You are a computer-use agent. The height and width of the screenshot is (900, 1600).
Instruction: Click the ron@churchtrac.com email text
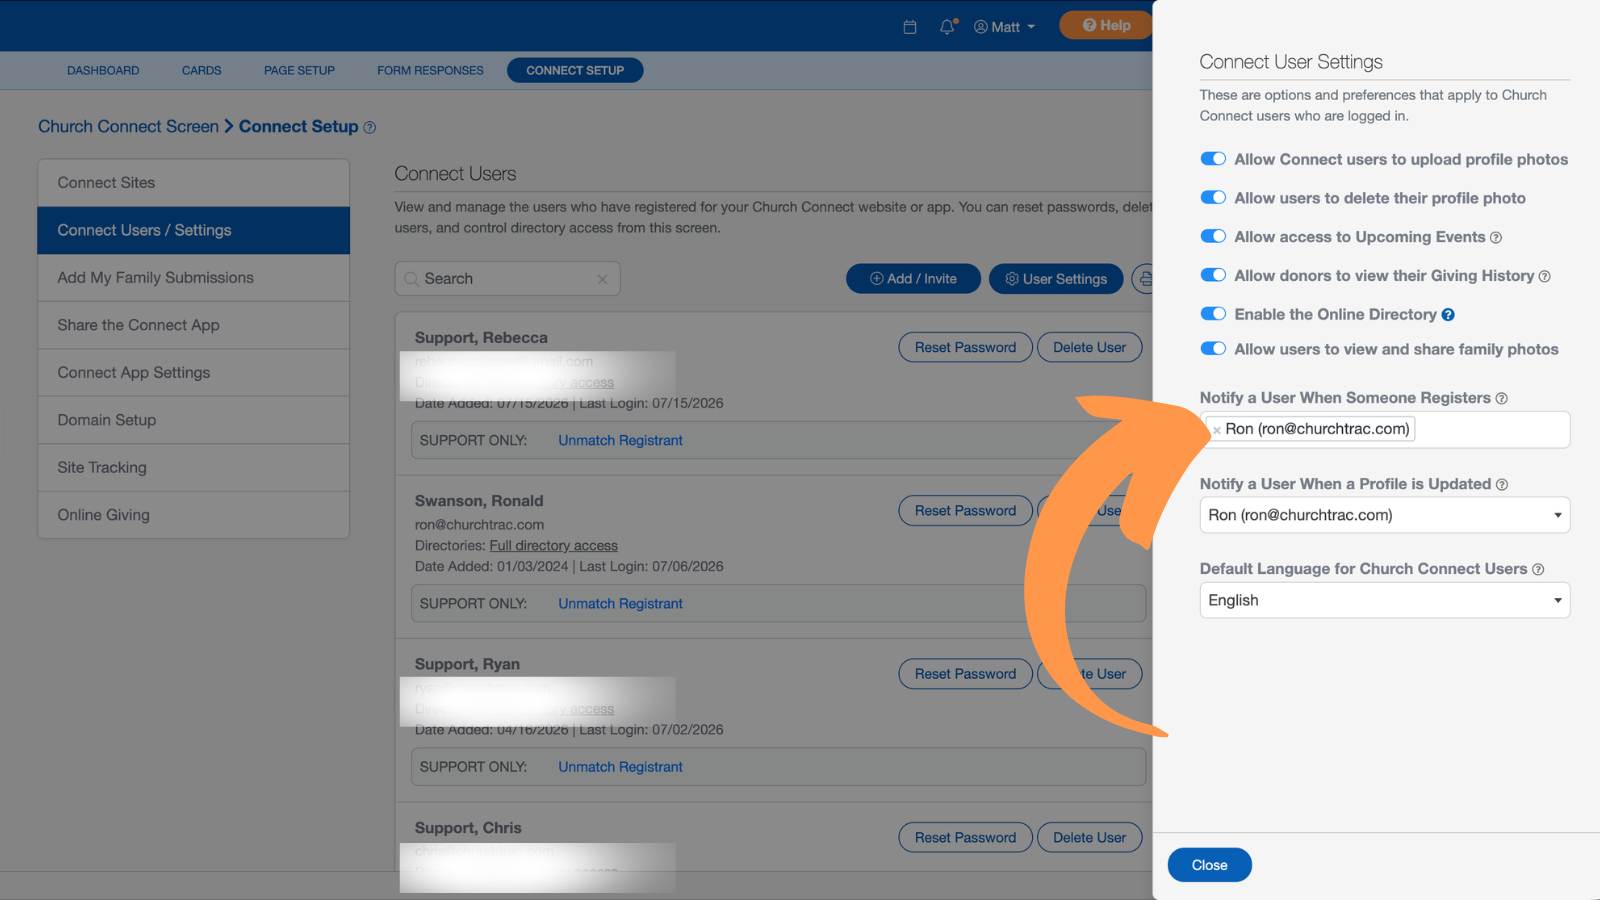(479, 525)
